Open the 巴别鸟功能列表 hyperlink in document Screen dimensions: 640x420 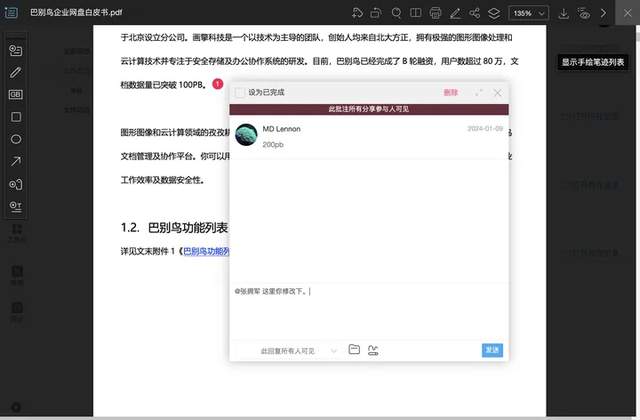(x=206, y=251)
